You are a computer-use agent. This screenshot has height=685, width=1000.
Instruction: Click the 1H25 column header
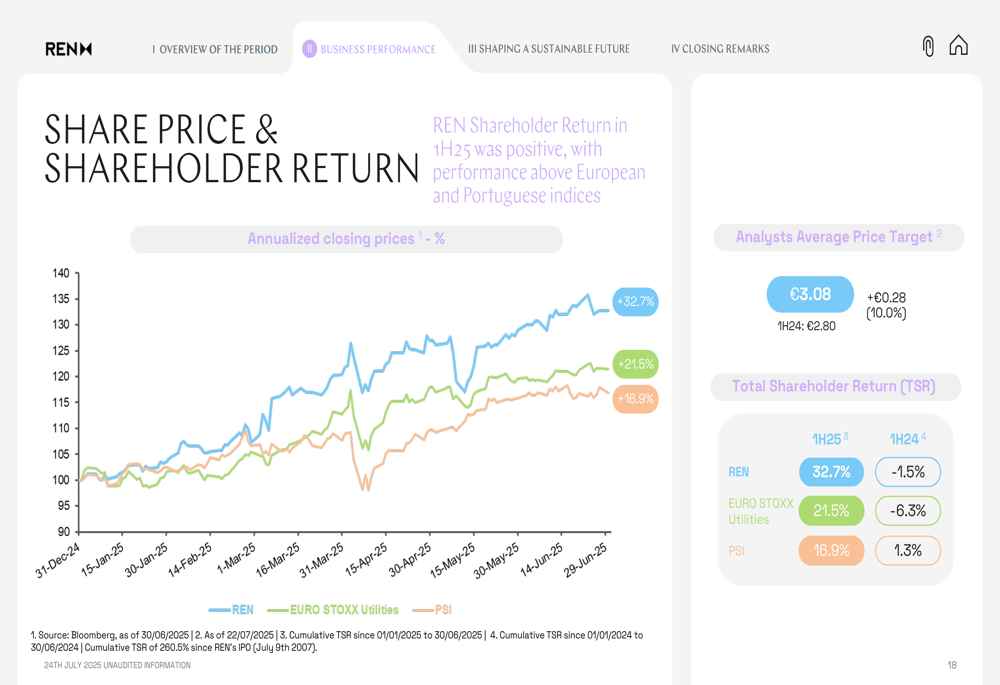click(x=830, y=439)
